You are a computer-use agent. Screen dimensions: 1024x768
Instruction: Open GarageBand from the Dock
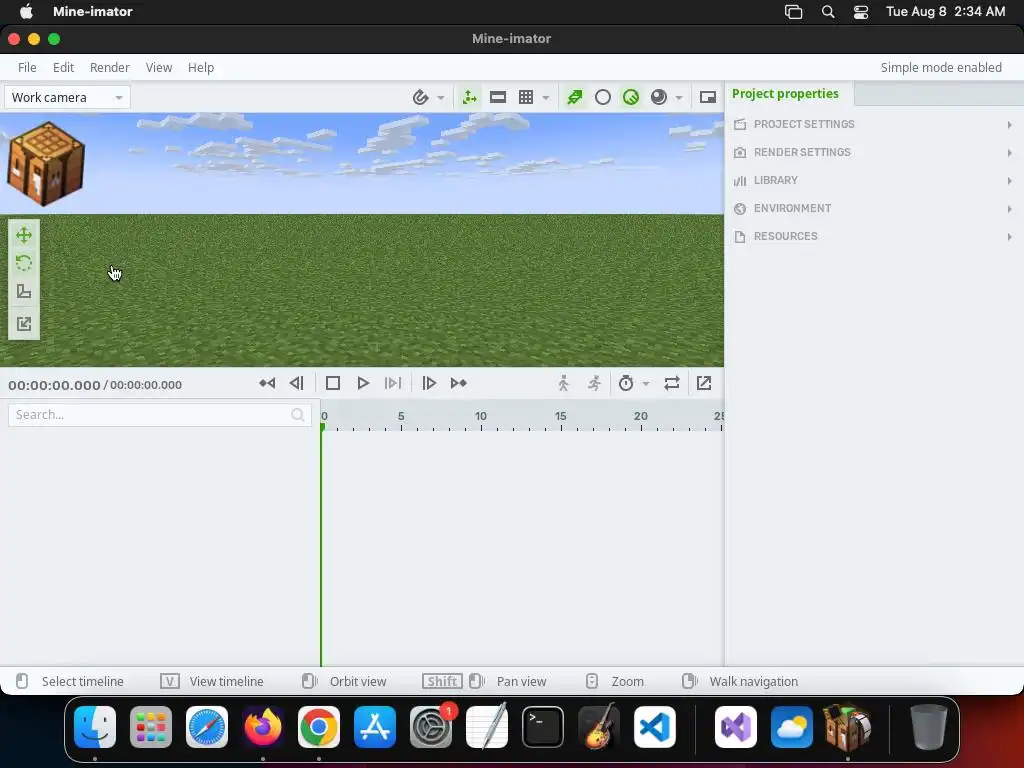click(599, 727)
